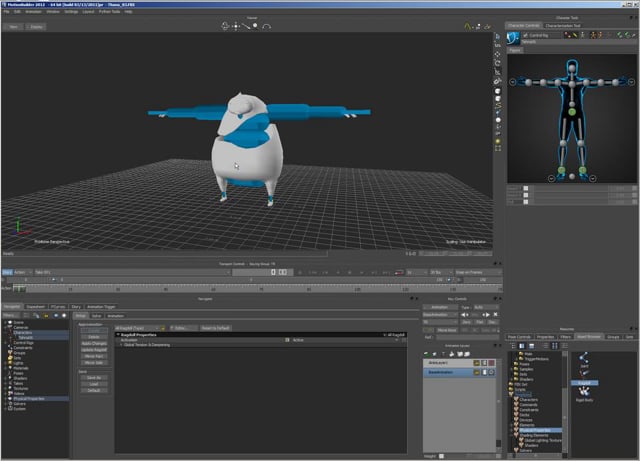Screen dimensions: 640x461
Task: Click the next key arrow in Key Controls
Action: pyautogui.click(x=486, y=315)
